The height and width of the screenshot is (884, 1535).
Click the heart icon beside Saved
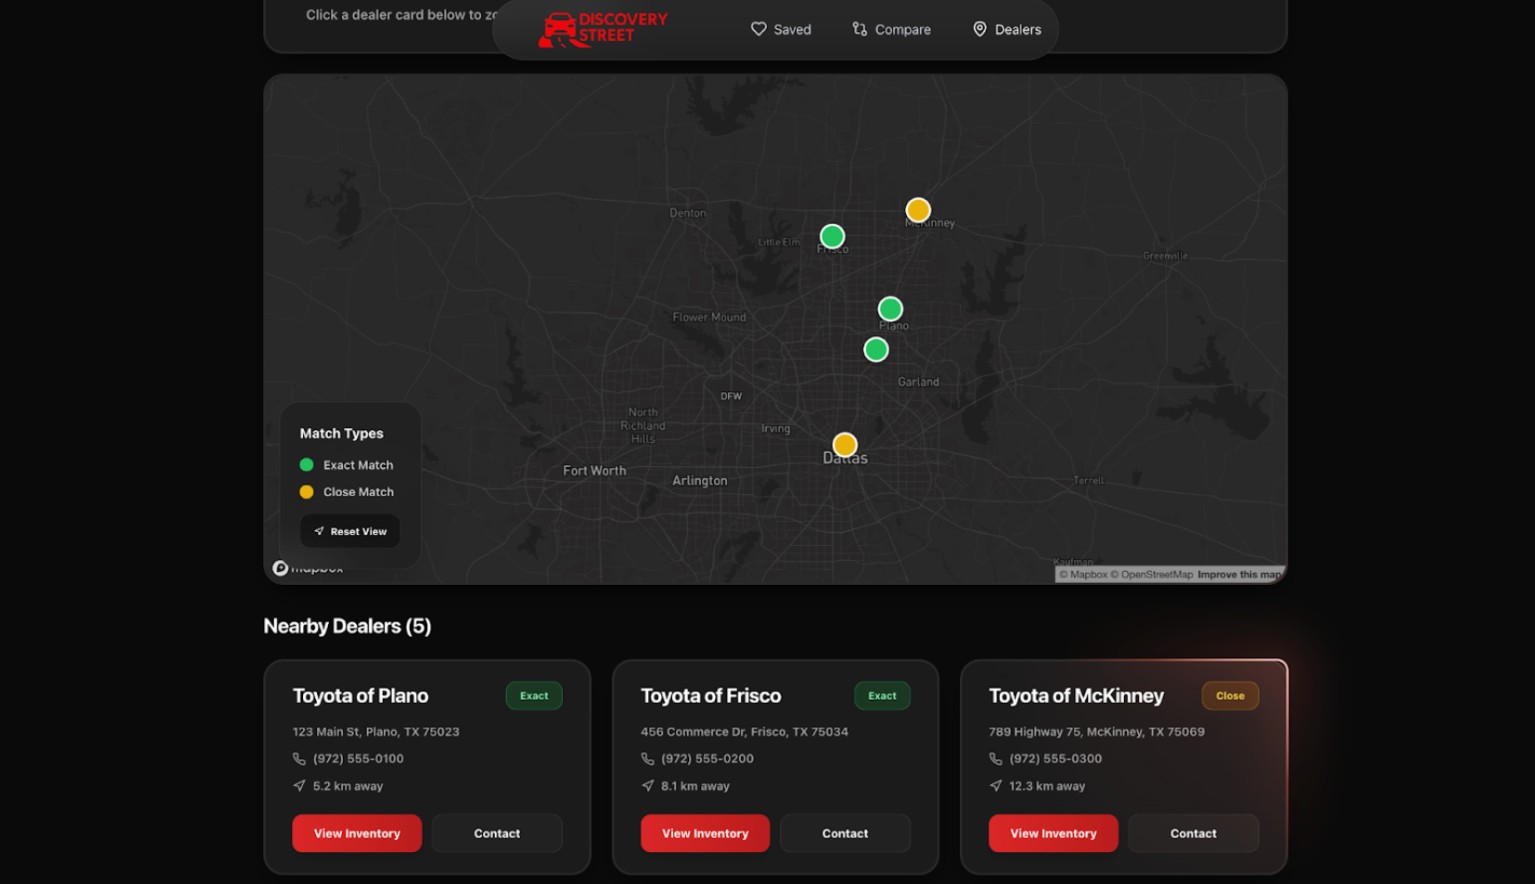coord(759,29)
